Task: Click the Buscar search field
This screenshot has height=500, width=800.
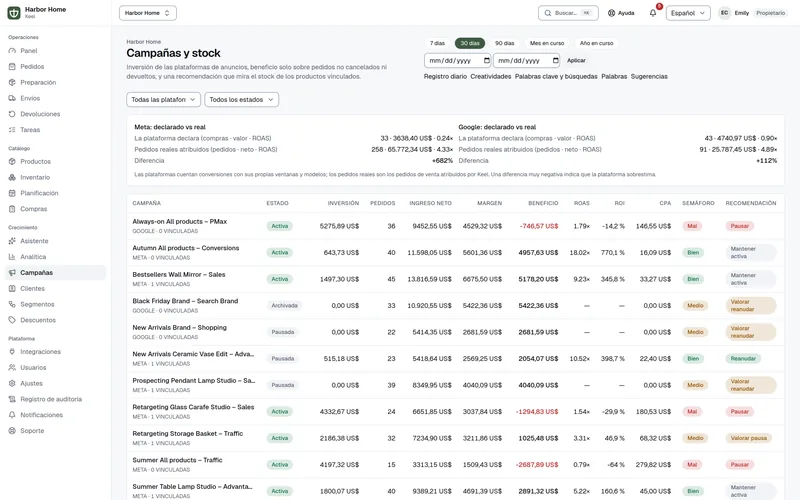Action: [568, 13]
